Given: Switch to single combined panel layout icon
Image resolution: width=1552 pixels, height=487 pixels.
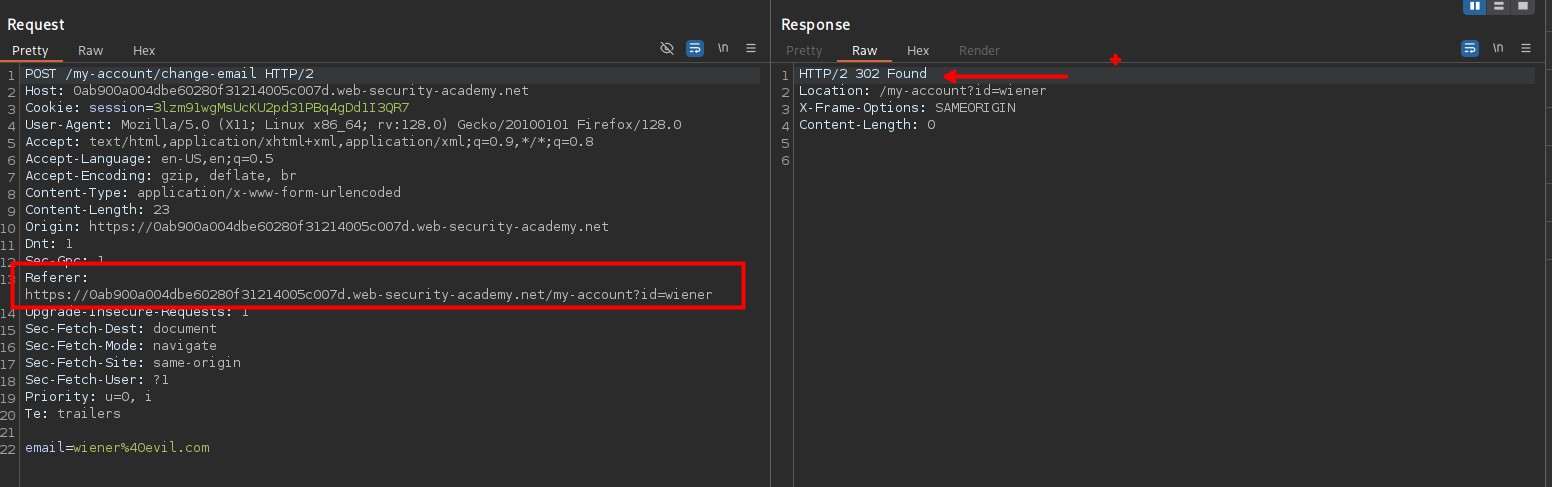Looking at the screenshot, I should pyautogui.click(x=1523, y=6).
